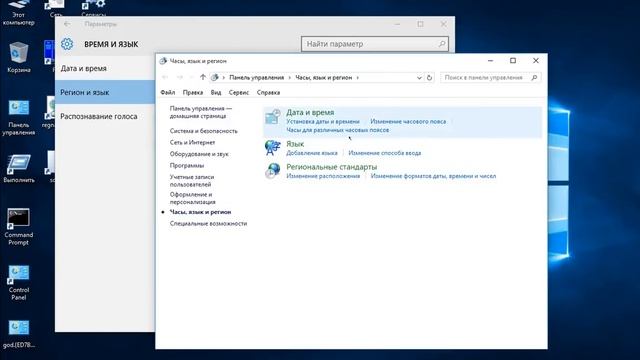Screen dimensions: 640x360
Task: Open the Date and Time clock icon
Action: coord(272,117)
